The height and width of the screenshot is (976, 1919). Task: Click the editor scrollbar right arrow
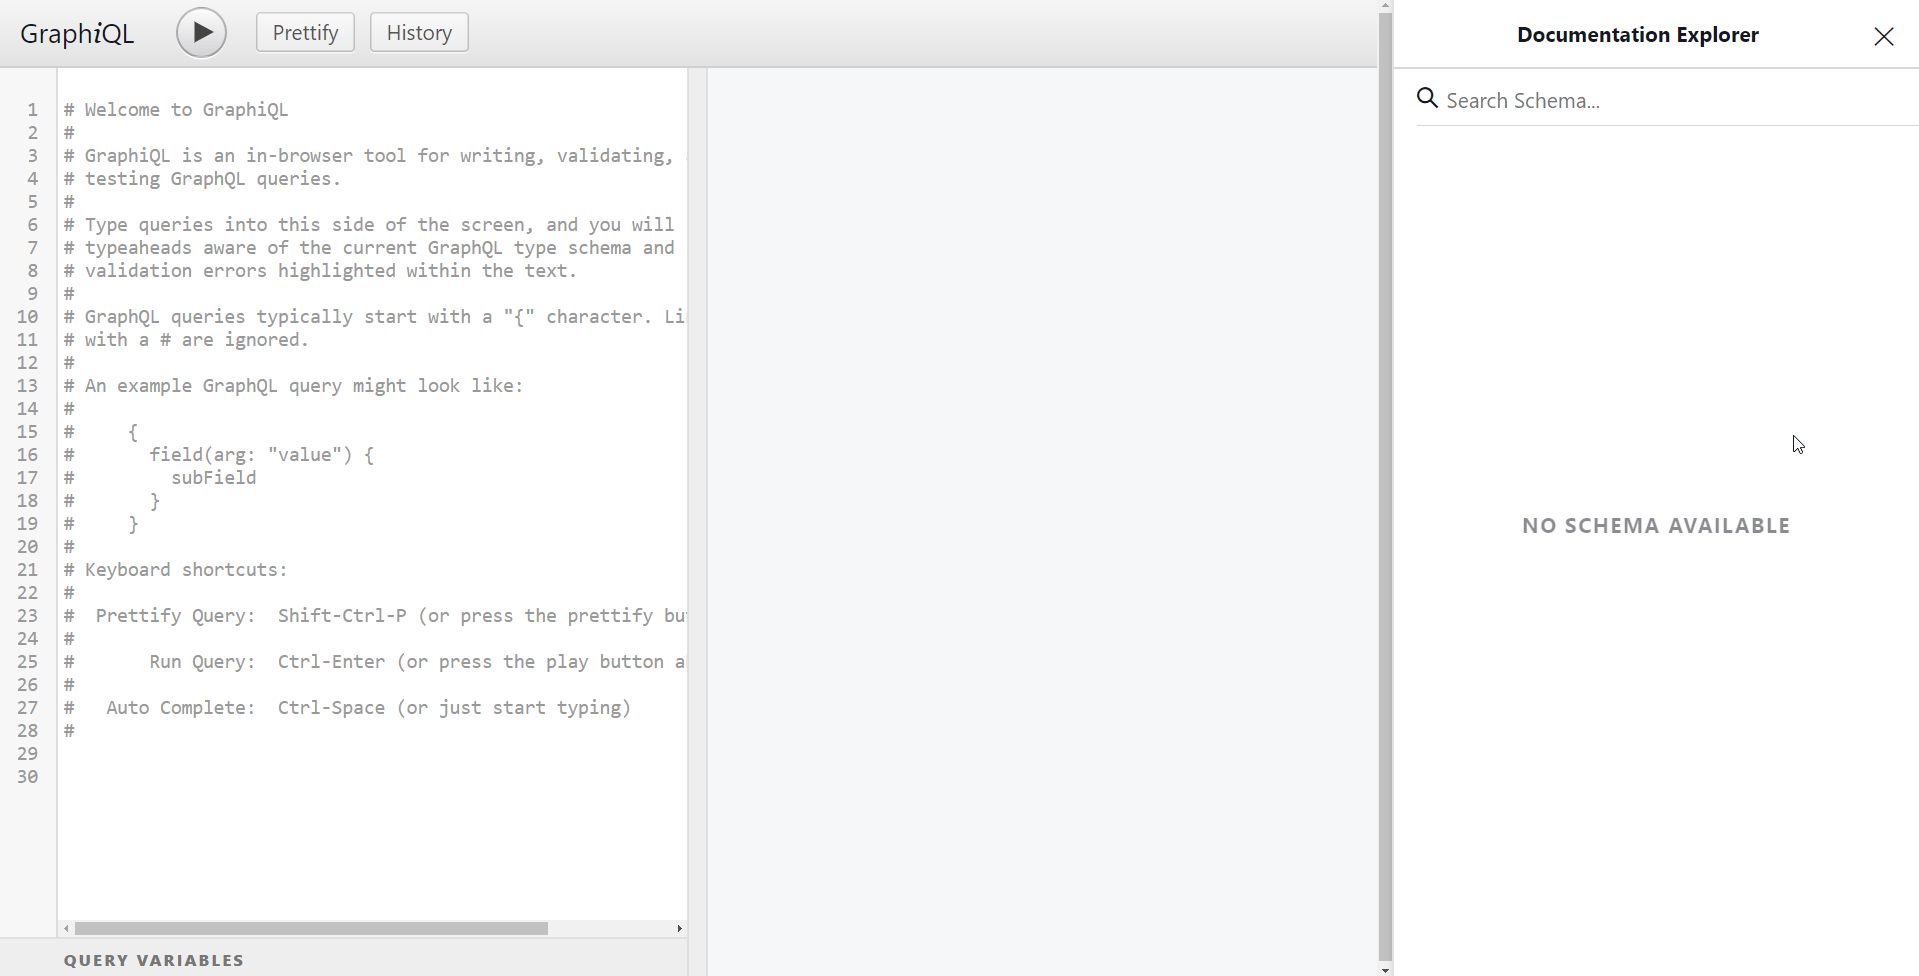[x=680, y=929]
